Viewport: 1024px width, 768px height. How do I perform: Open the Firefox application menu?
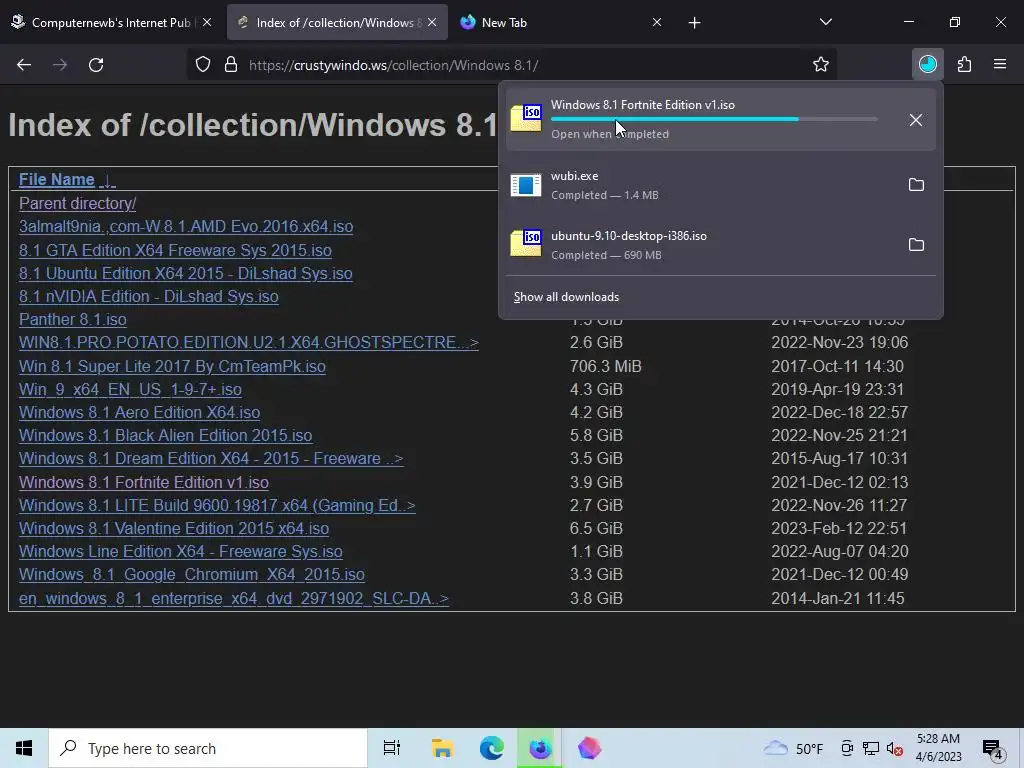click(1000, 64)
